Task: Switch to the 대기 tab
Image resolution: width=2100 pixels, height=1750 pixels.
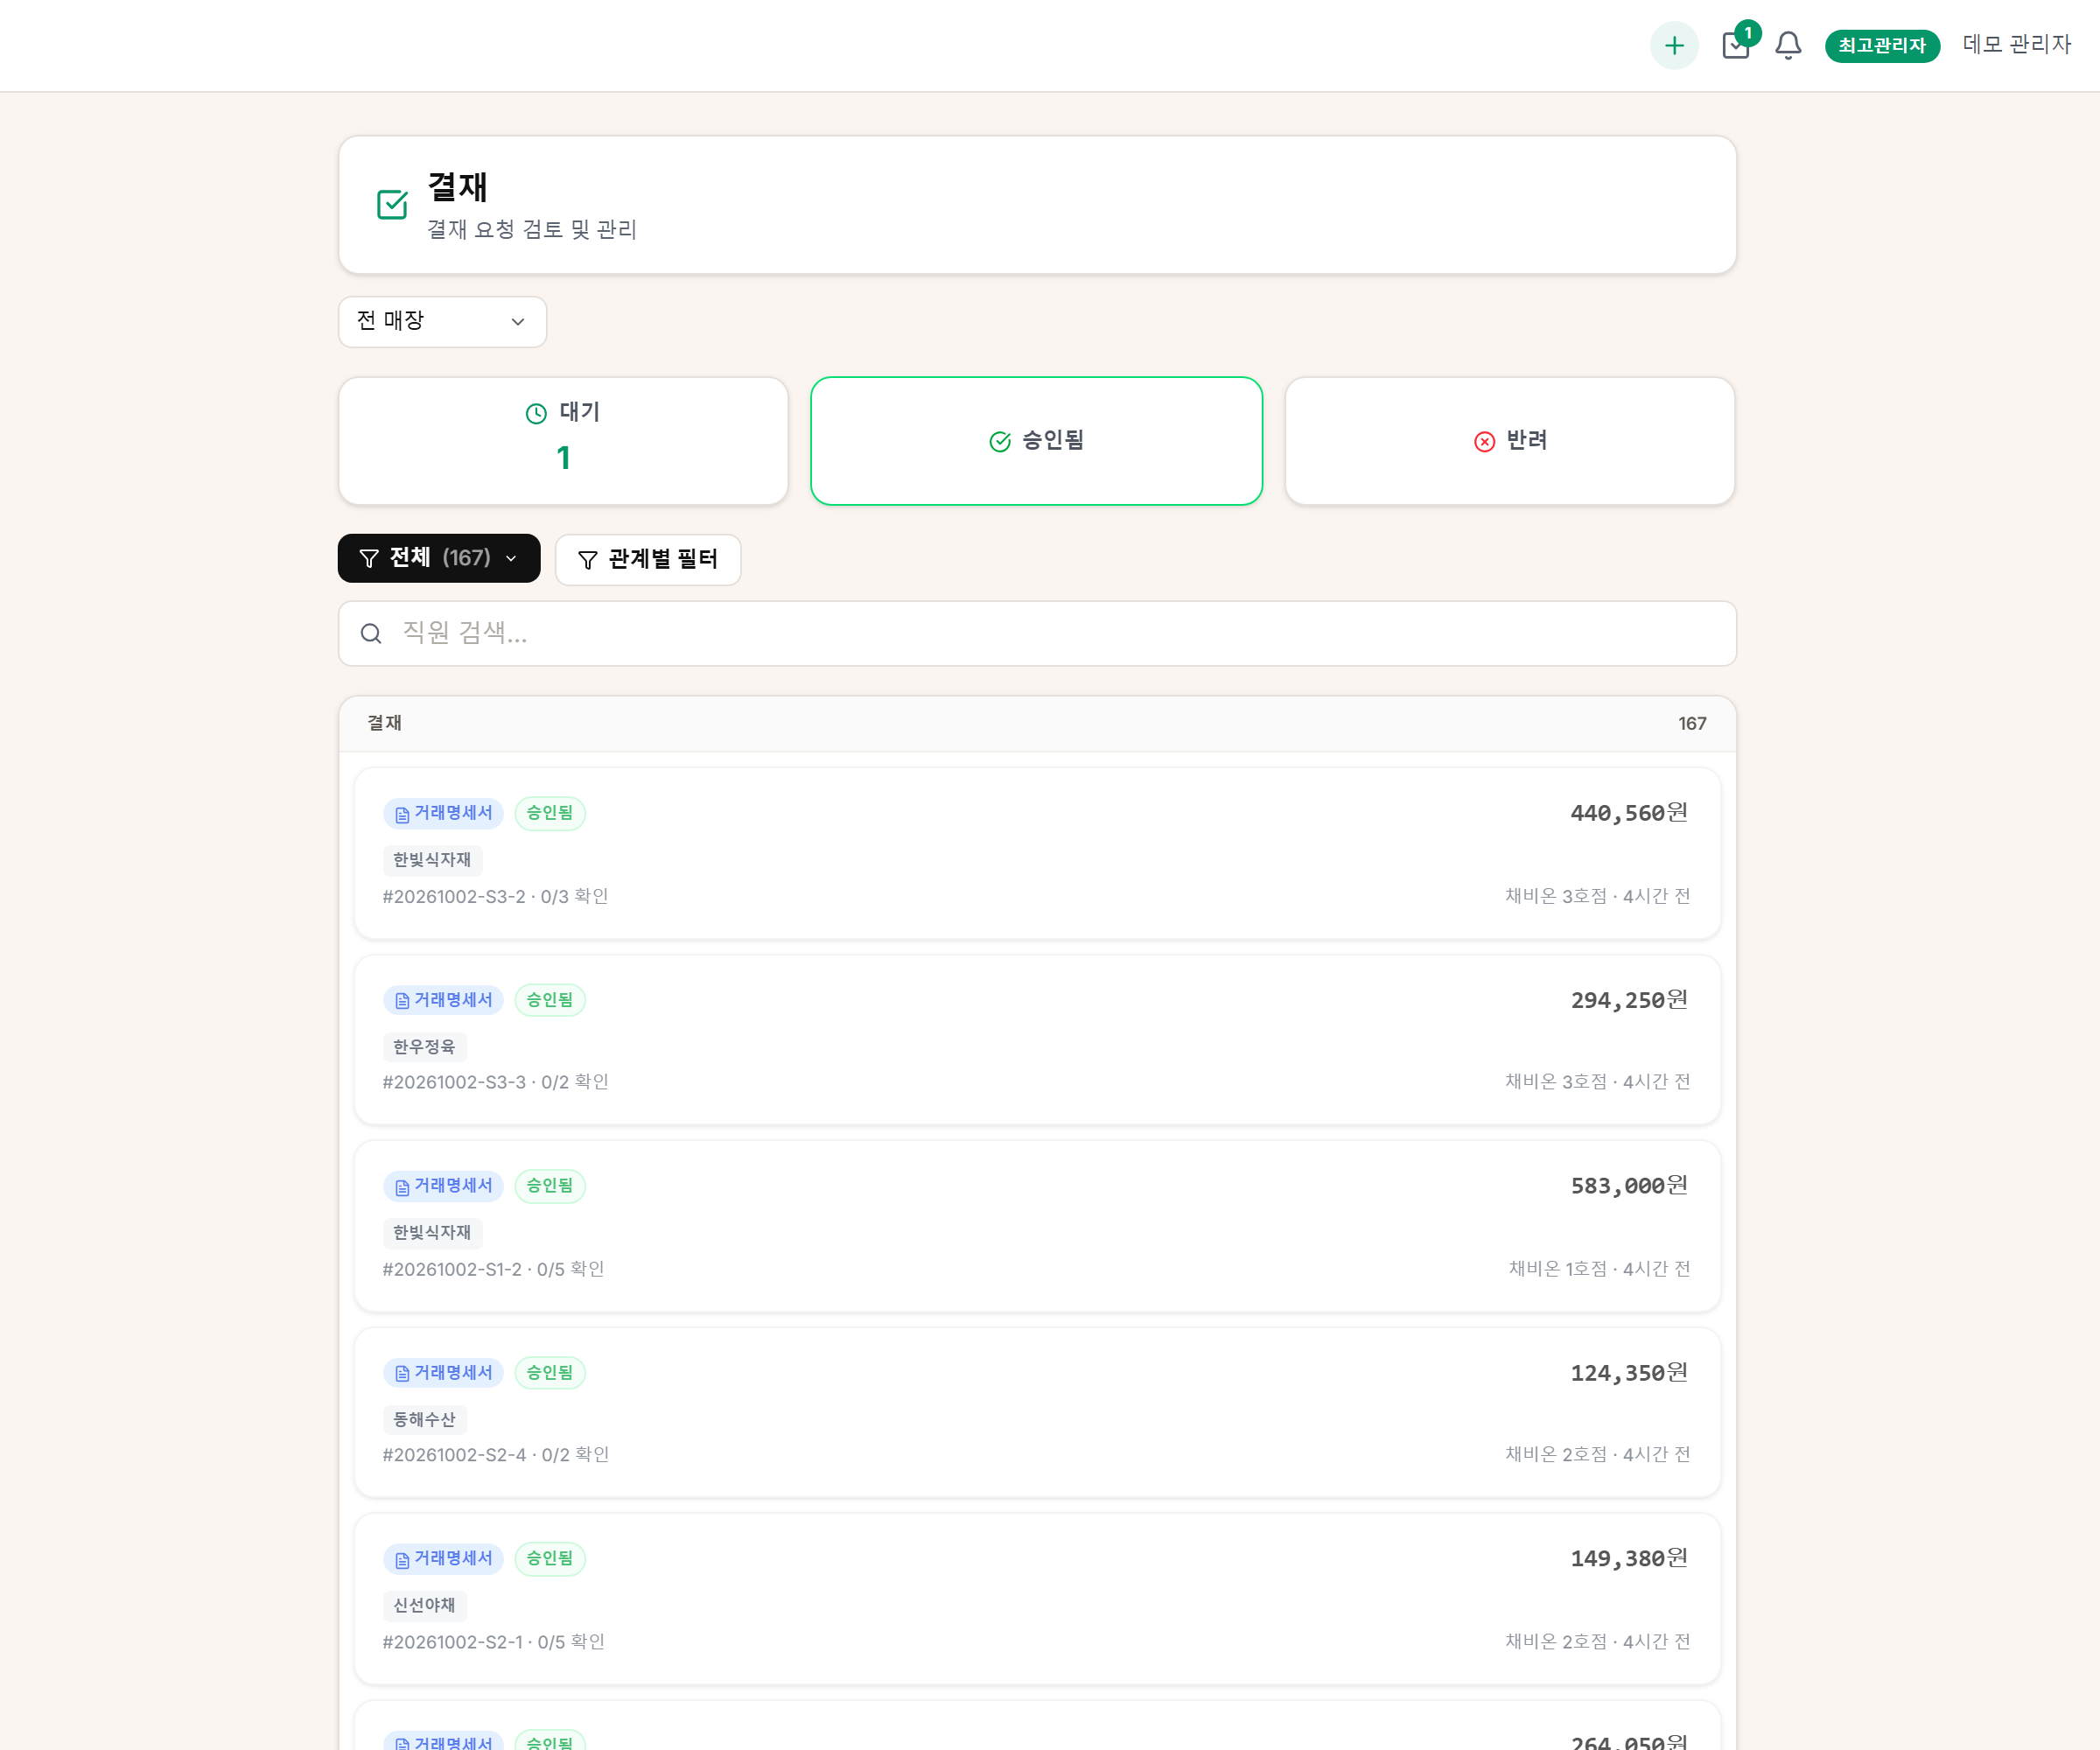Action: pos(563,441)
